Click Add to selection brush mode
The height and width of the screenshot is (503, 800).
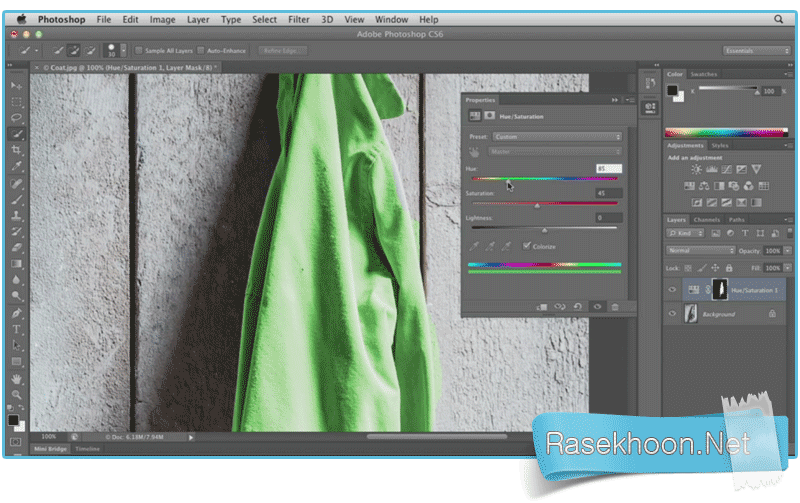click(73, 50)
